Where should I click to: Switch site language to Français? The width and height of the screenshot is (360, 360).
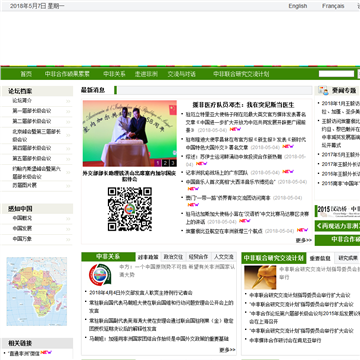pos(333,6)
